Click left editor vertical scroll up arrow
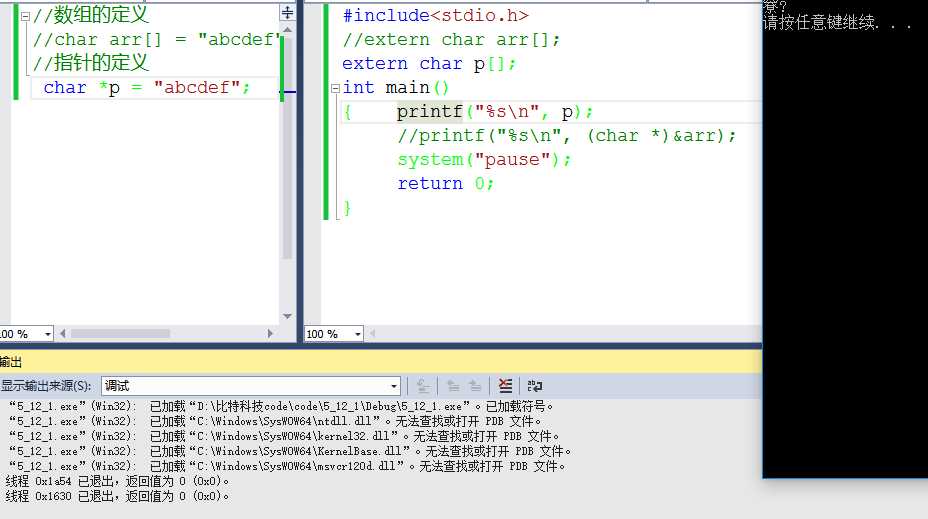This screenshot has width=928, height=519. coord(287,29)
